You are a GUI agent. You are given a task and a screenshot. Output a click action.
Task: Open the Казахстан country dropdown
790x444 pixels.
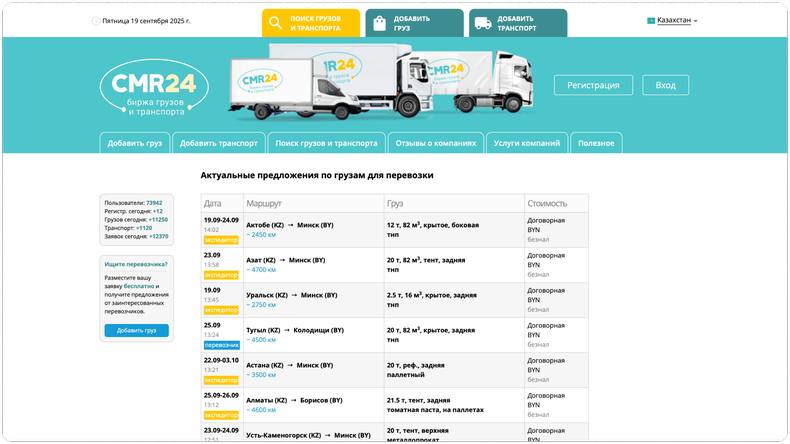[x=677, y=20]
